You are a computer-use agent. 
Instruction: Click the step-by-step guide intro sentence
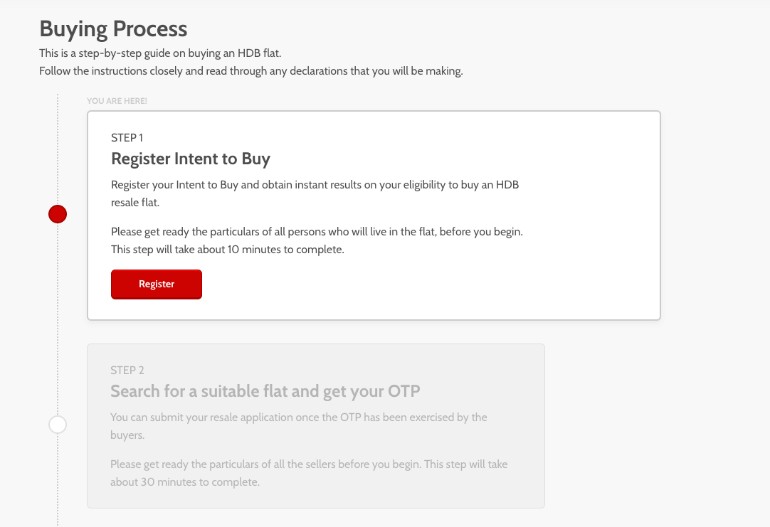click(160, 53)
